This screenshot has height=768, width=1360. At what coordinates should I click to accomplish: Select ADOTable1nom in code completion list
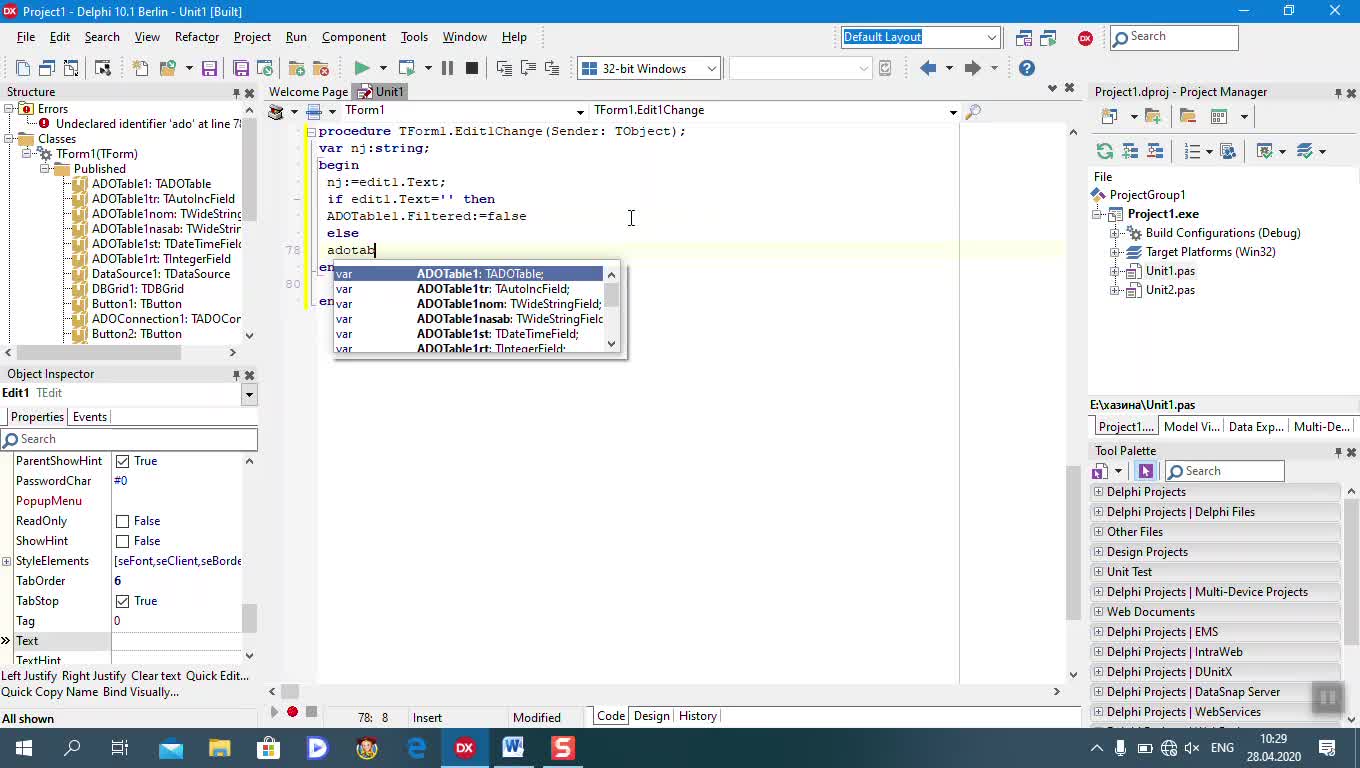pos(468,304)
